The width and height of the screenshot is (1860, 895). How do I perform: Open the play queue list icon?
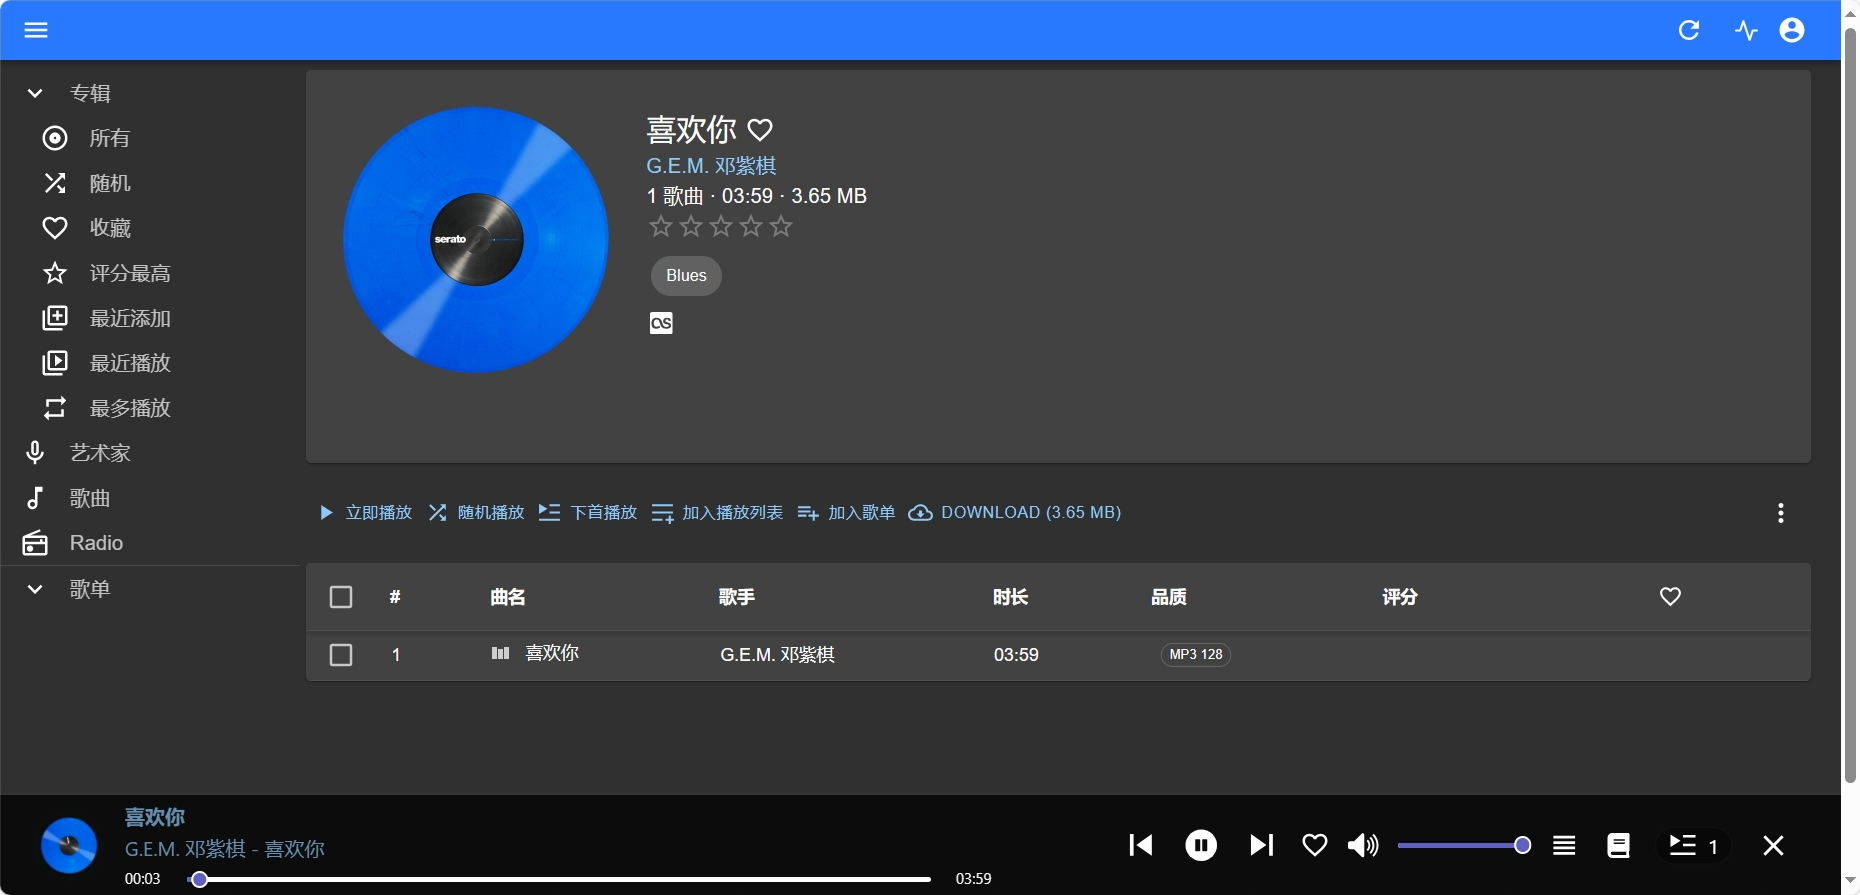[1564, 846]
